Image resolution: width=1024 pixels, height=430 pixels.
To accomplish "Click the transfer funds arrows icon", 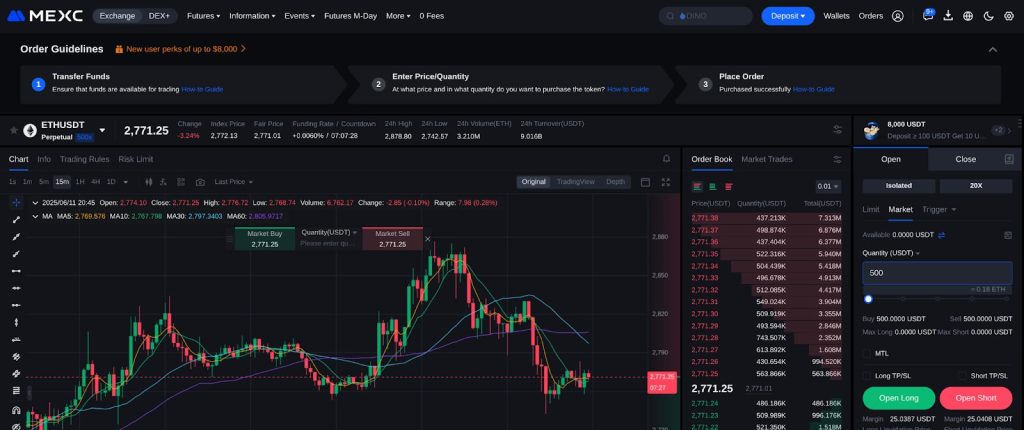I will click(941, 234).
